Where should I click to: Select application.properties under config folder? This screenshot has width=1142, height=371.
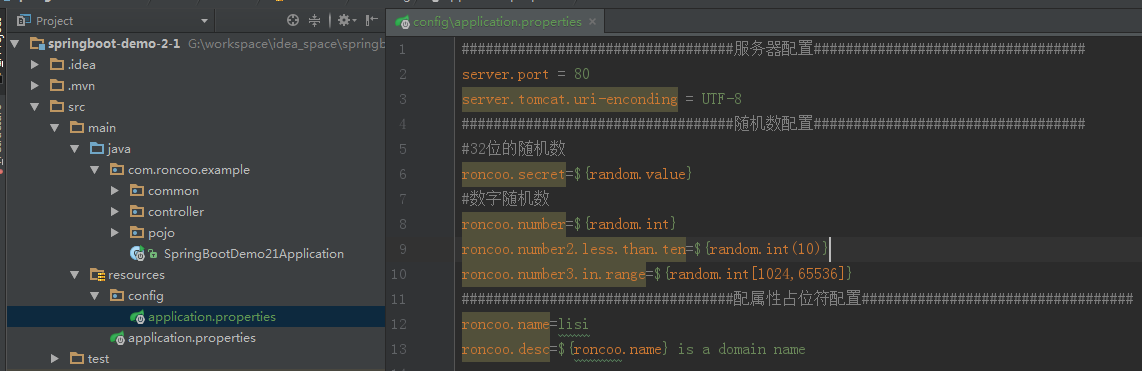pyautogui.click(x=212, y=317)
